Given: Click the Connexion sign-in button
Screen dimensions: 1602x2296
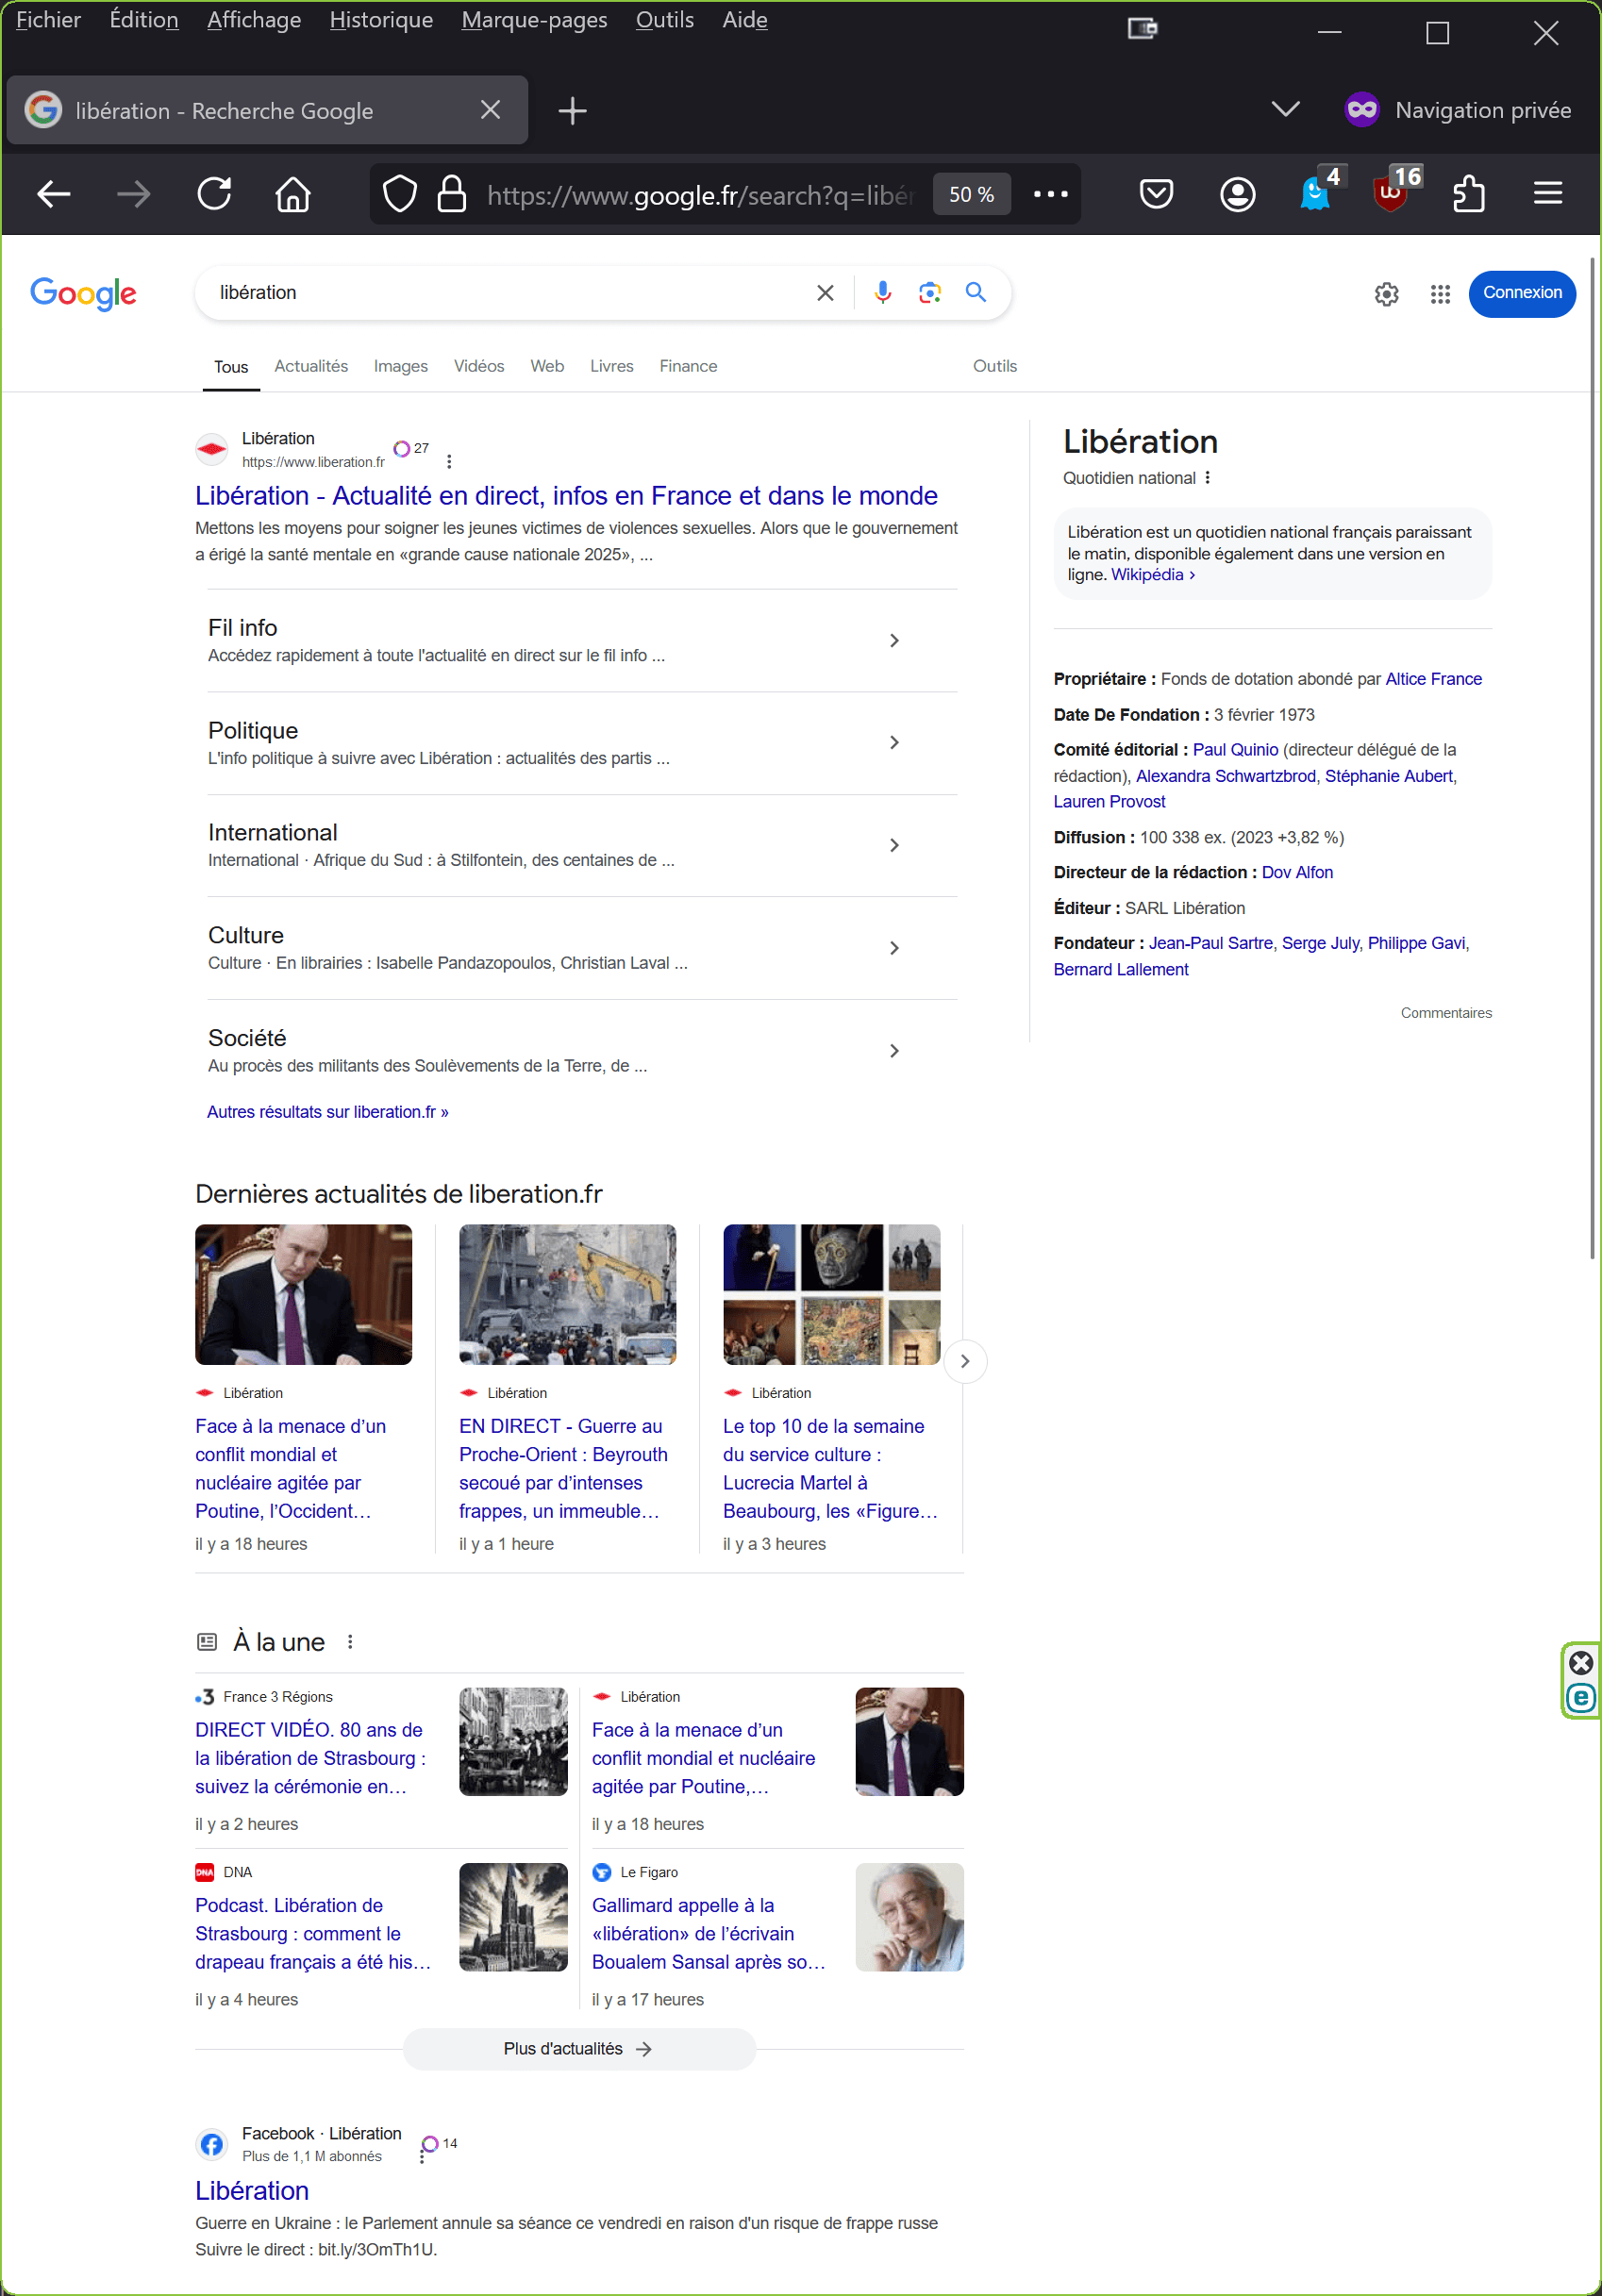Looking at the screenshot, I should [x=1522, y=293].
